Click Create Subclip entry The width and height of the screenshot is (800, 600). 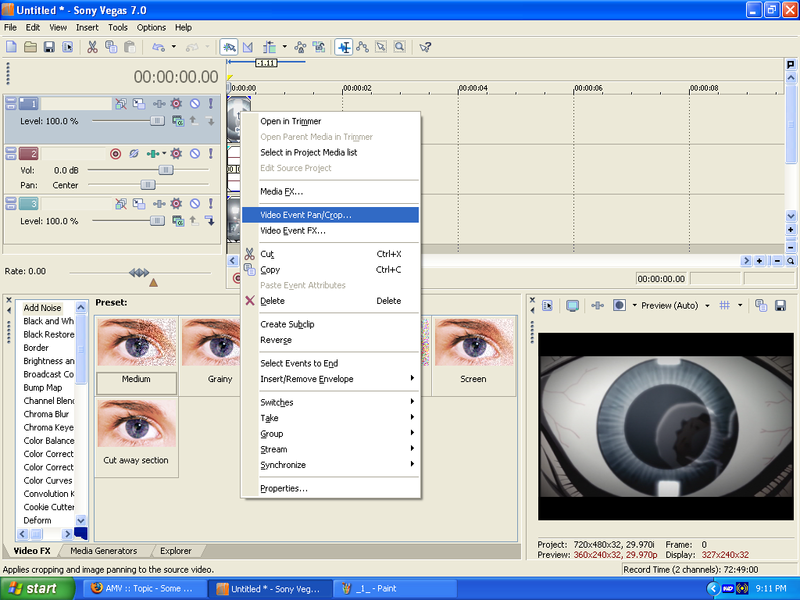[x=330, y=324]
